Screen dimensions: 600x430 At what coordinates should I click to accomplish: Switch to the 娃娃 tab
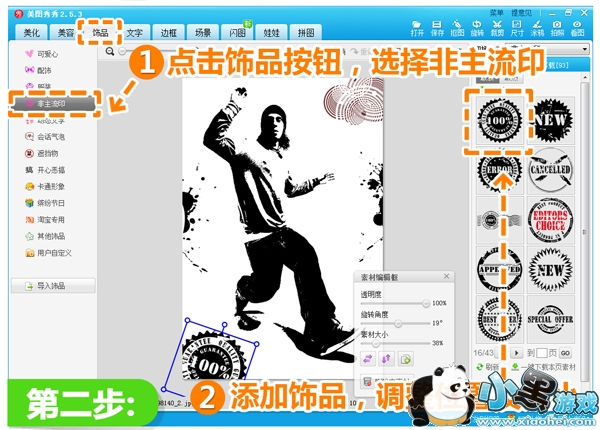pyautogui.click(x=271, y=33)
